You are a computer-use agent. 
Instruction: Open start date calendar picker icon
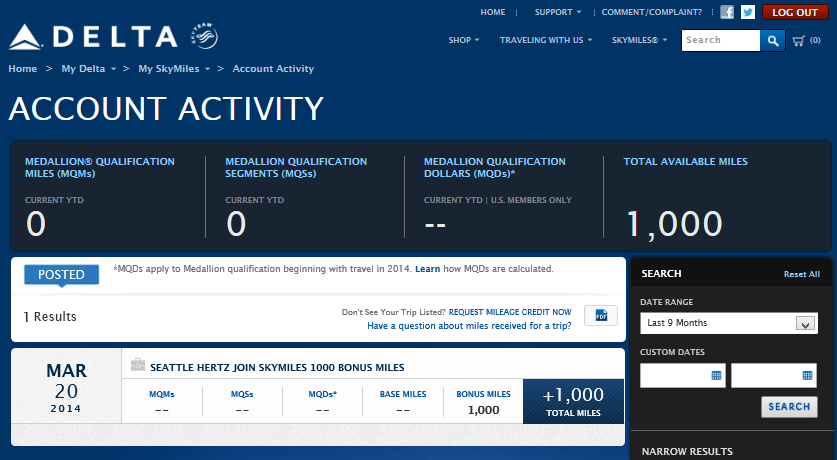pyautogui.click(x=716, y=376)
